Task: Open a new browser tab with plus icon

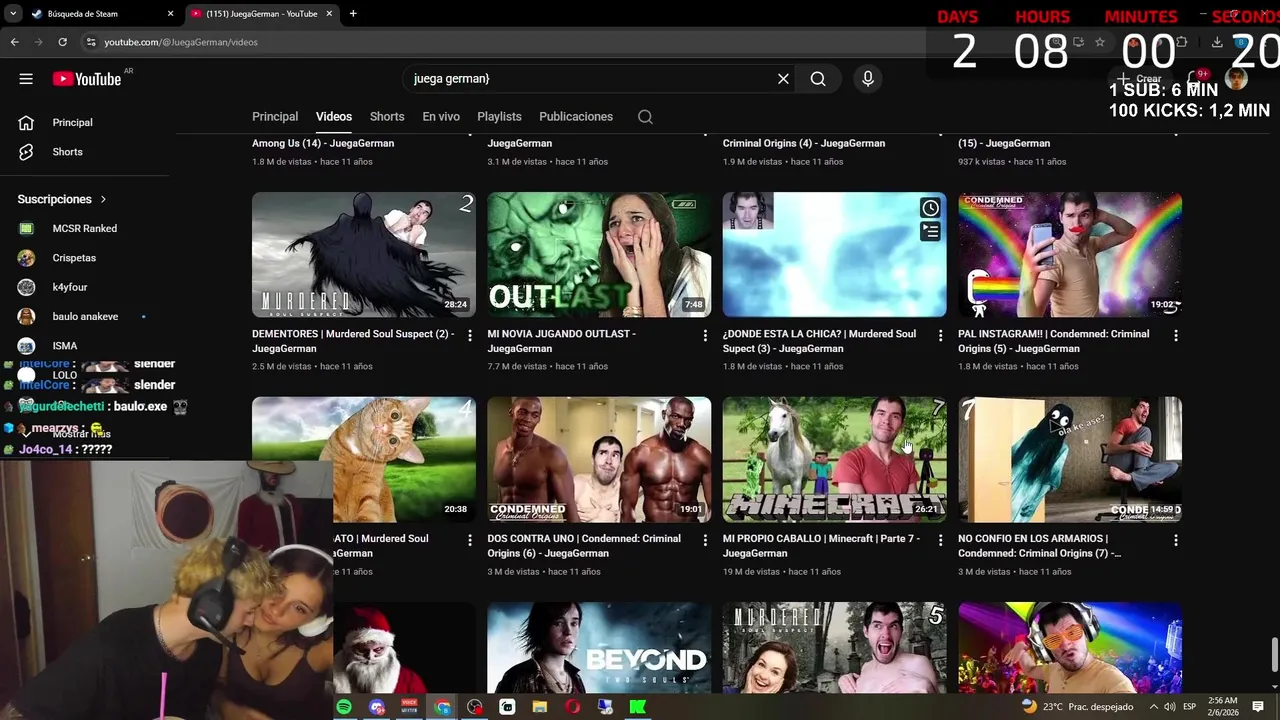Action: tap(353, 14)
